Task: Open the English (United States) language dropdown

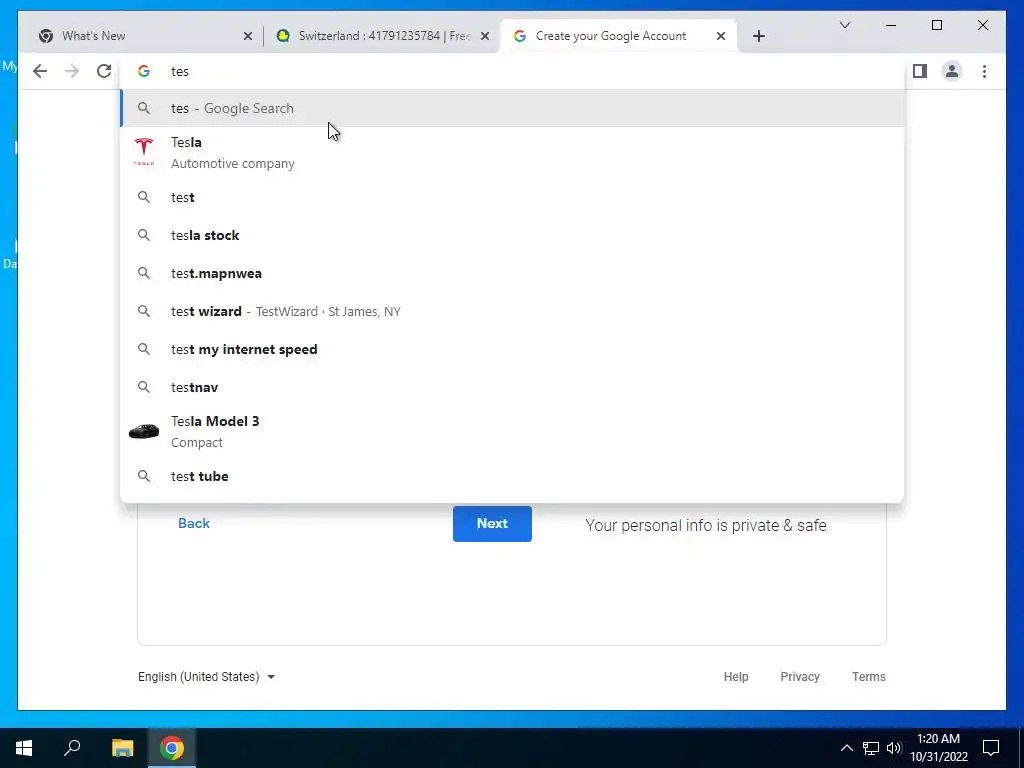Action: [x=206, y=677]
